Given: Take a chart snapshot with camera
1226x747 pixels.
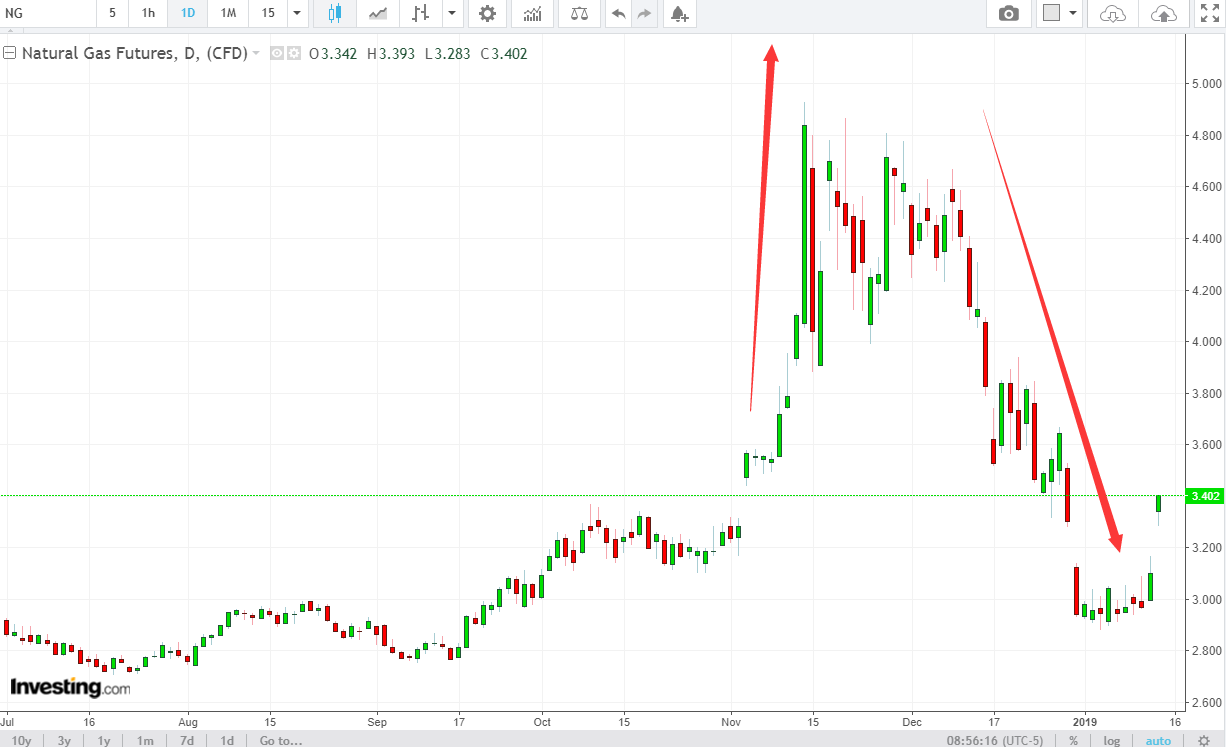Looking at the screenshot, I should 1009,14.
